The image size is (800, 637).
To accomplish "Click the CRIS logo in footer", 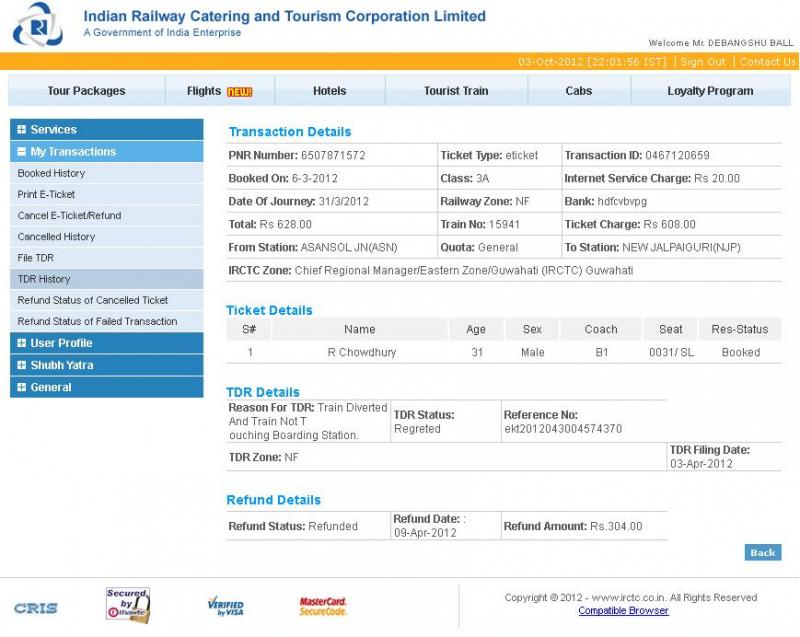I will point(35,608).
